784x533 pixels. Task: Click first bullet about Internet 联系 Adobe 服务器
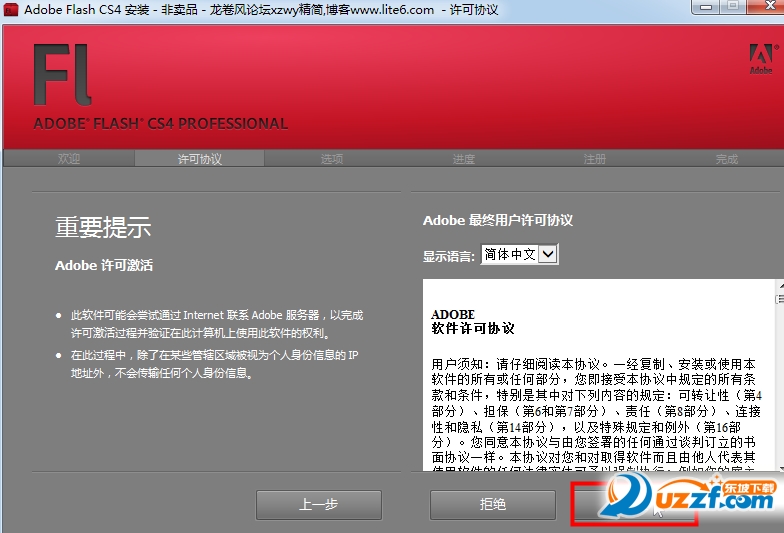click(x=216, y=324)
